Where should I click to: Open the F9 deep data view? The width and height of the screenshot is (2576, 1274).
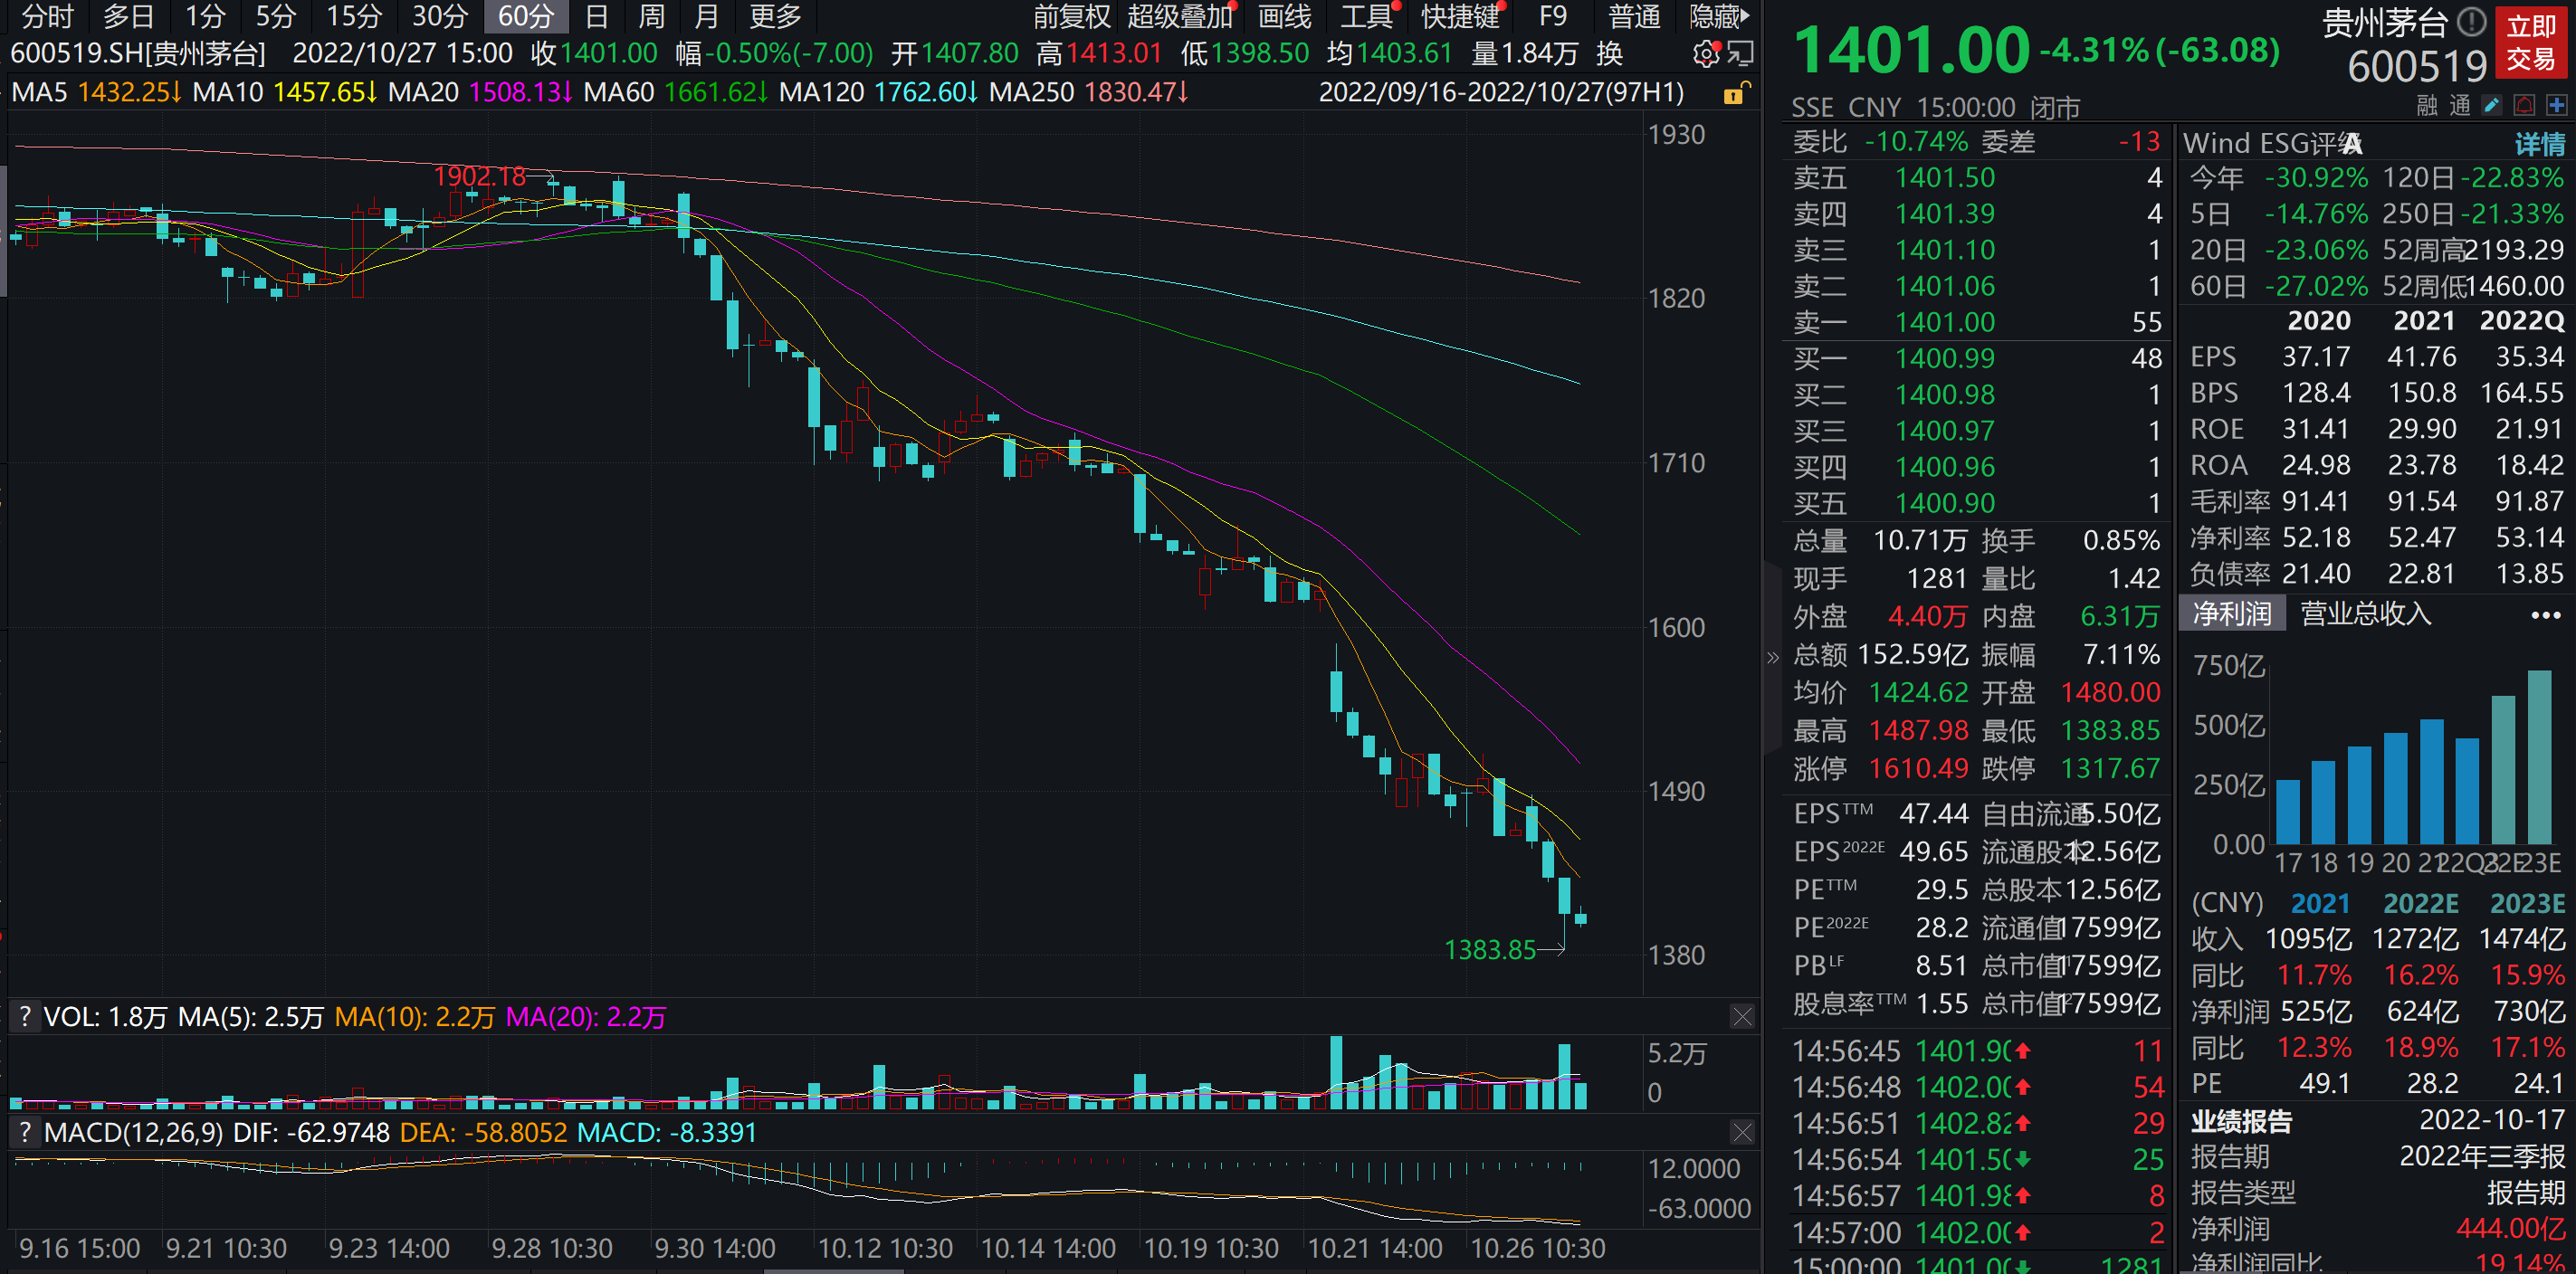click(1553, 16)
